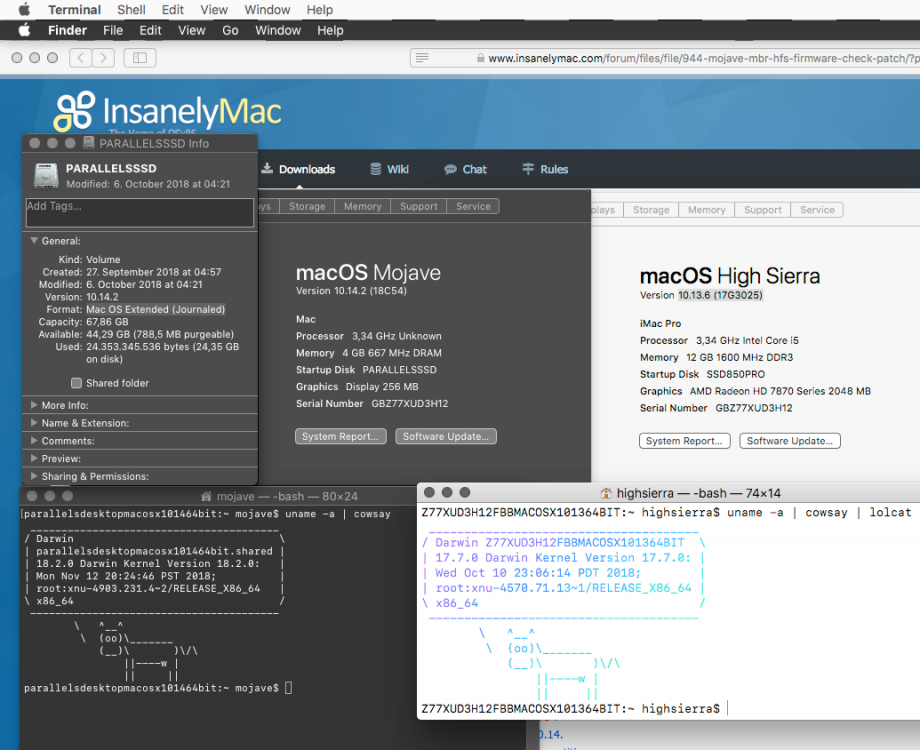920x750 pixels.
Task: Open the Apple menu in Finder menu bar
Action: click(24, 30)
